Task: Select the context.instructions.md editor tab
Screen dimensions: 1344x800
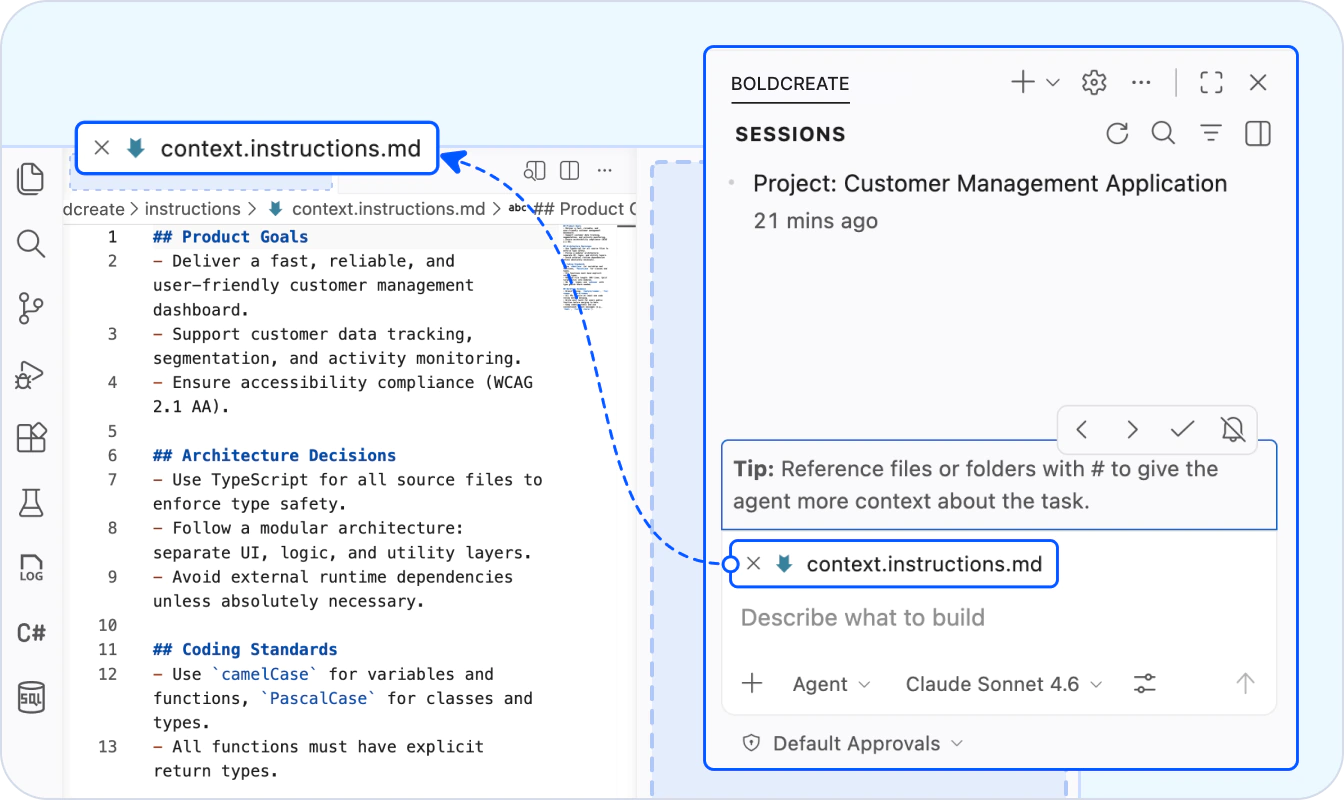Action: click(257, 148)
